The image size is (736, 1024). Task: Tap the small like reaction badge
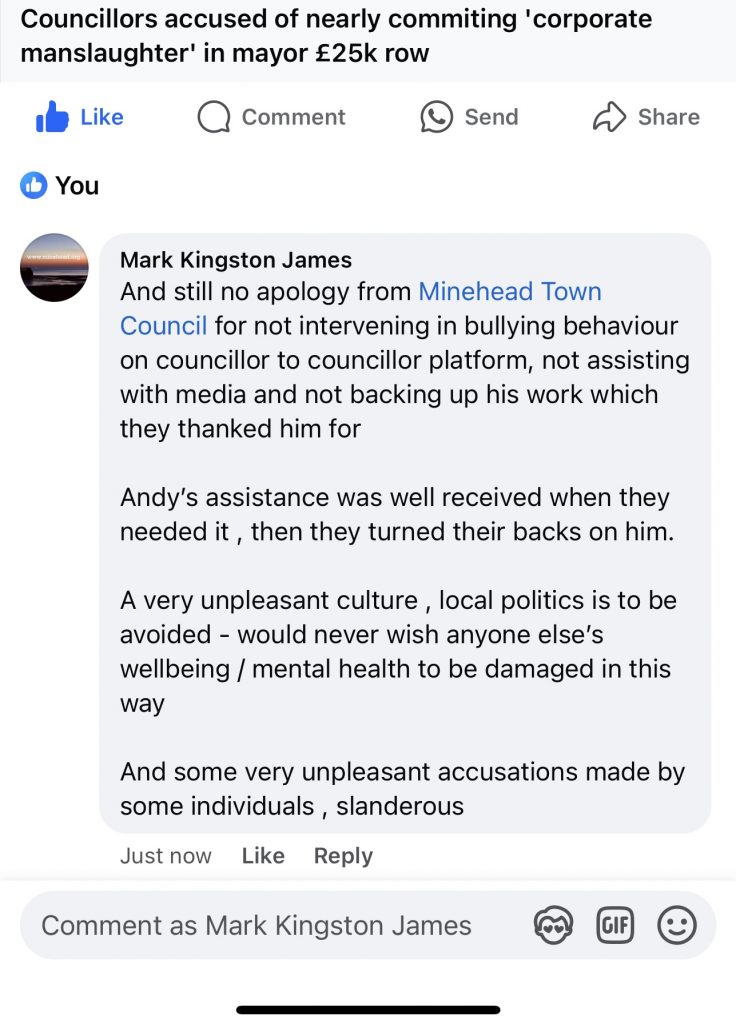(x=33, y=185)
